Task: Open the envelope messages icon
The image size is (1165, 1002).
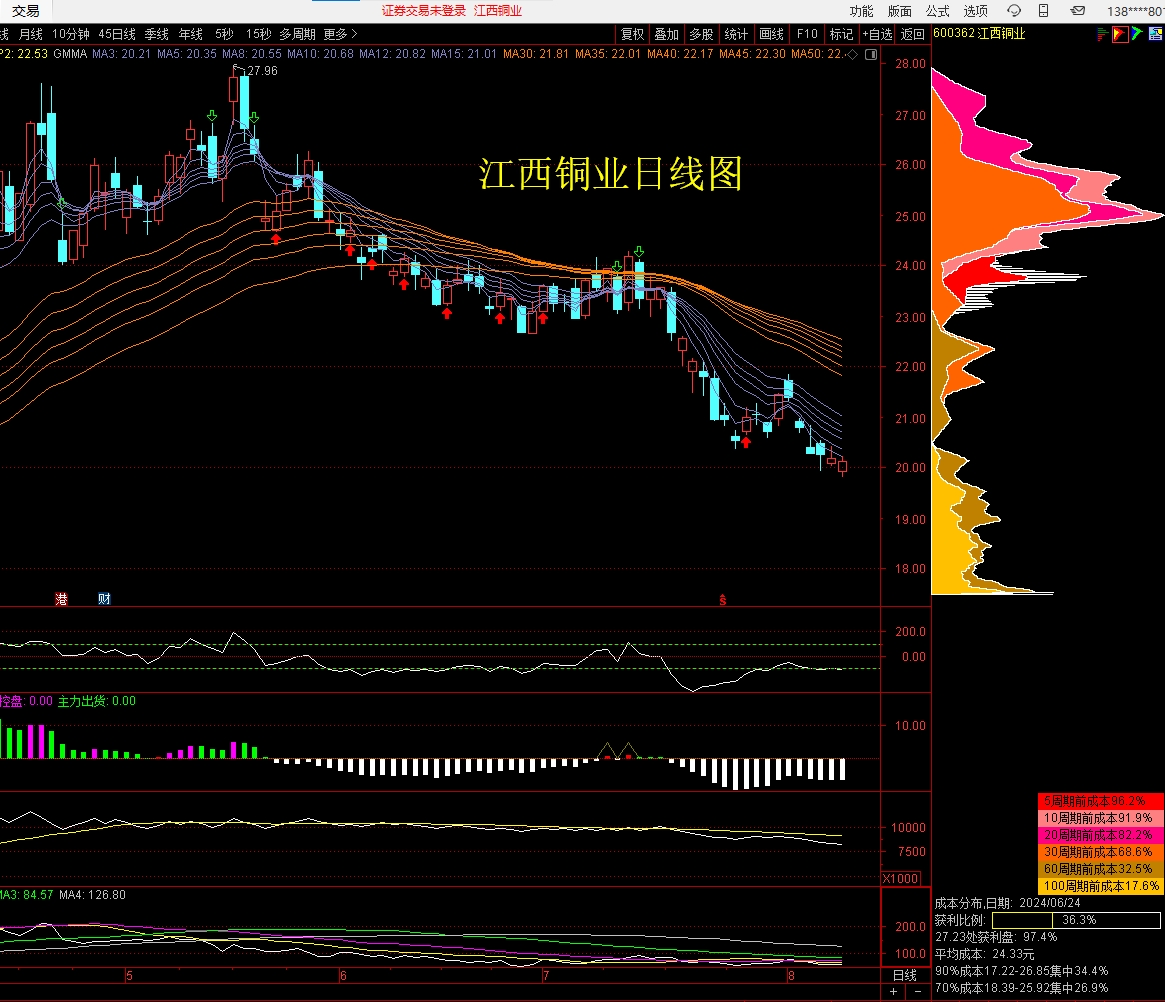Action: point(1078,11)
